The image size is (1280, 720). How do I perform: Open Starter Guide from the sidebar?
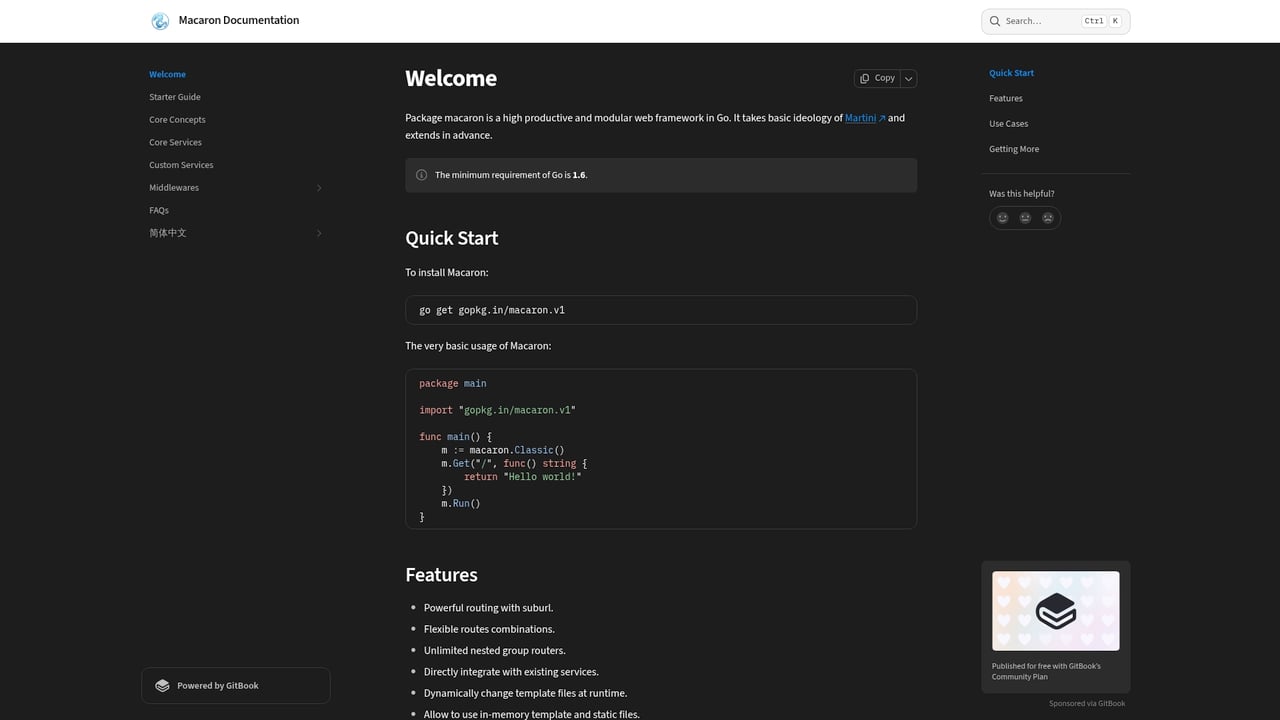(174, 97)
